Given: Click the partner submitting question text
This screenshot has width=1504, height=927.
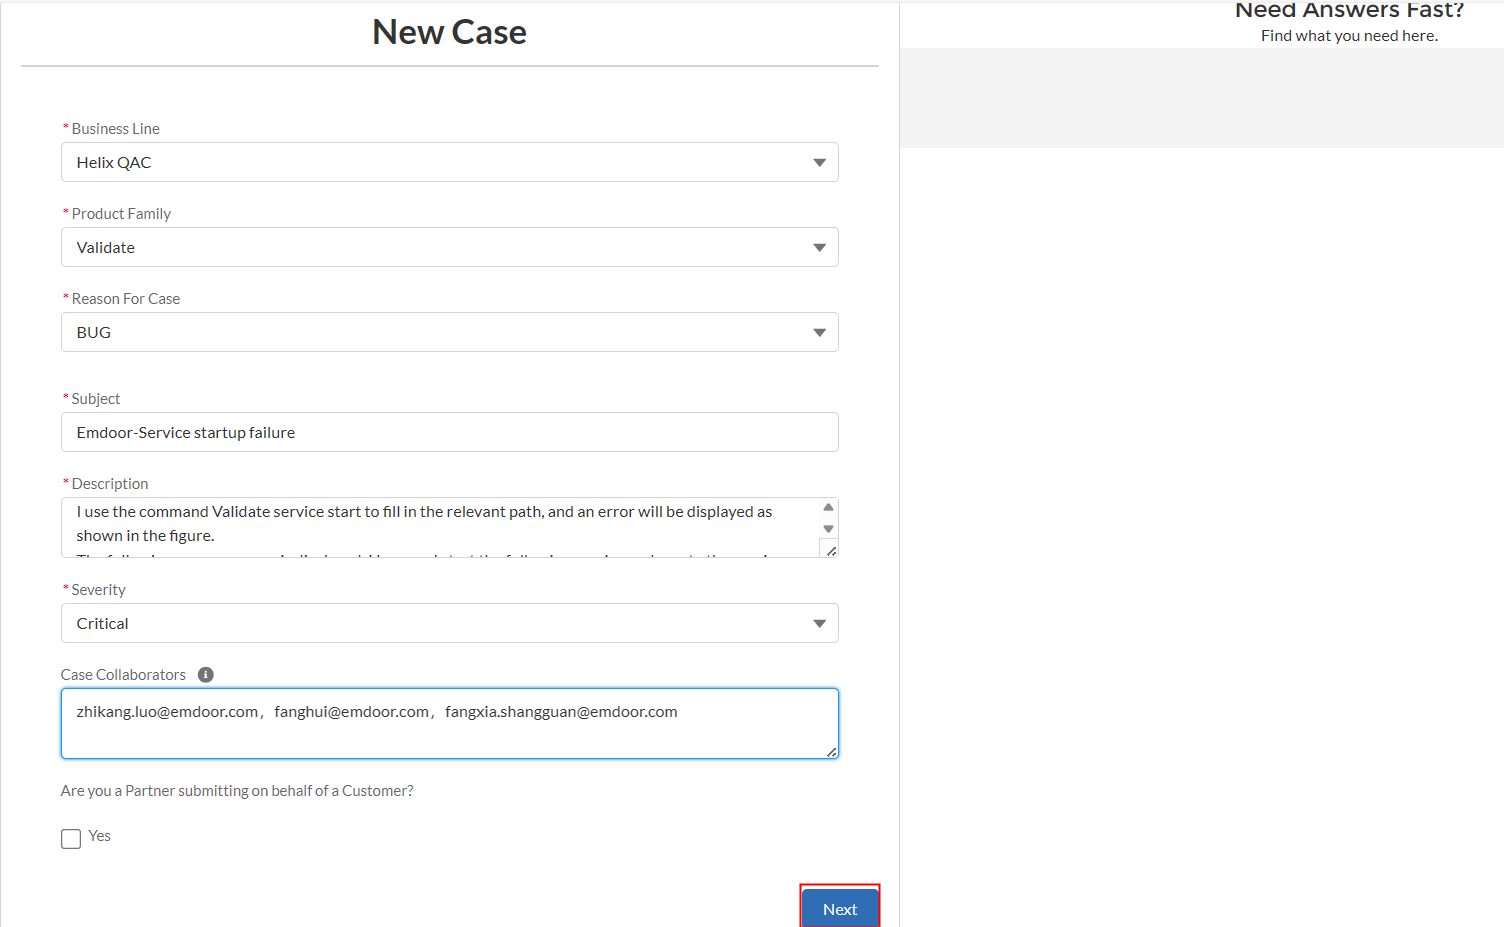Looking at the screenshot, I should 237,791.
